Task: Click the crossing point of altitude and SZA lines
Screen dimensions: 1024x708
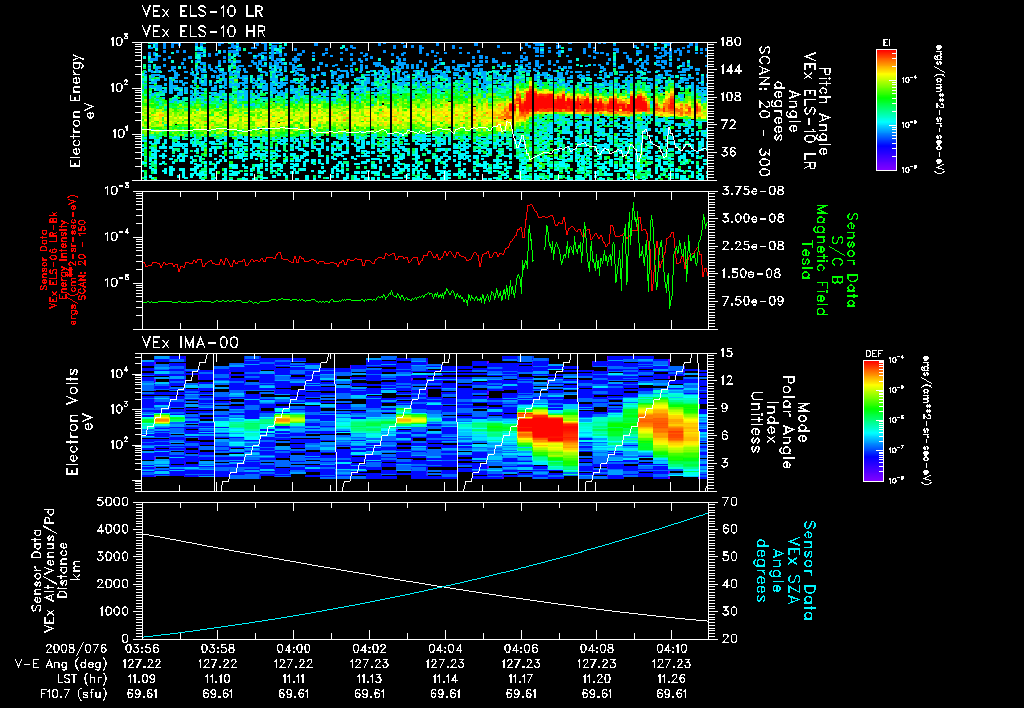Action: coord(444,587)
